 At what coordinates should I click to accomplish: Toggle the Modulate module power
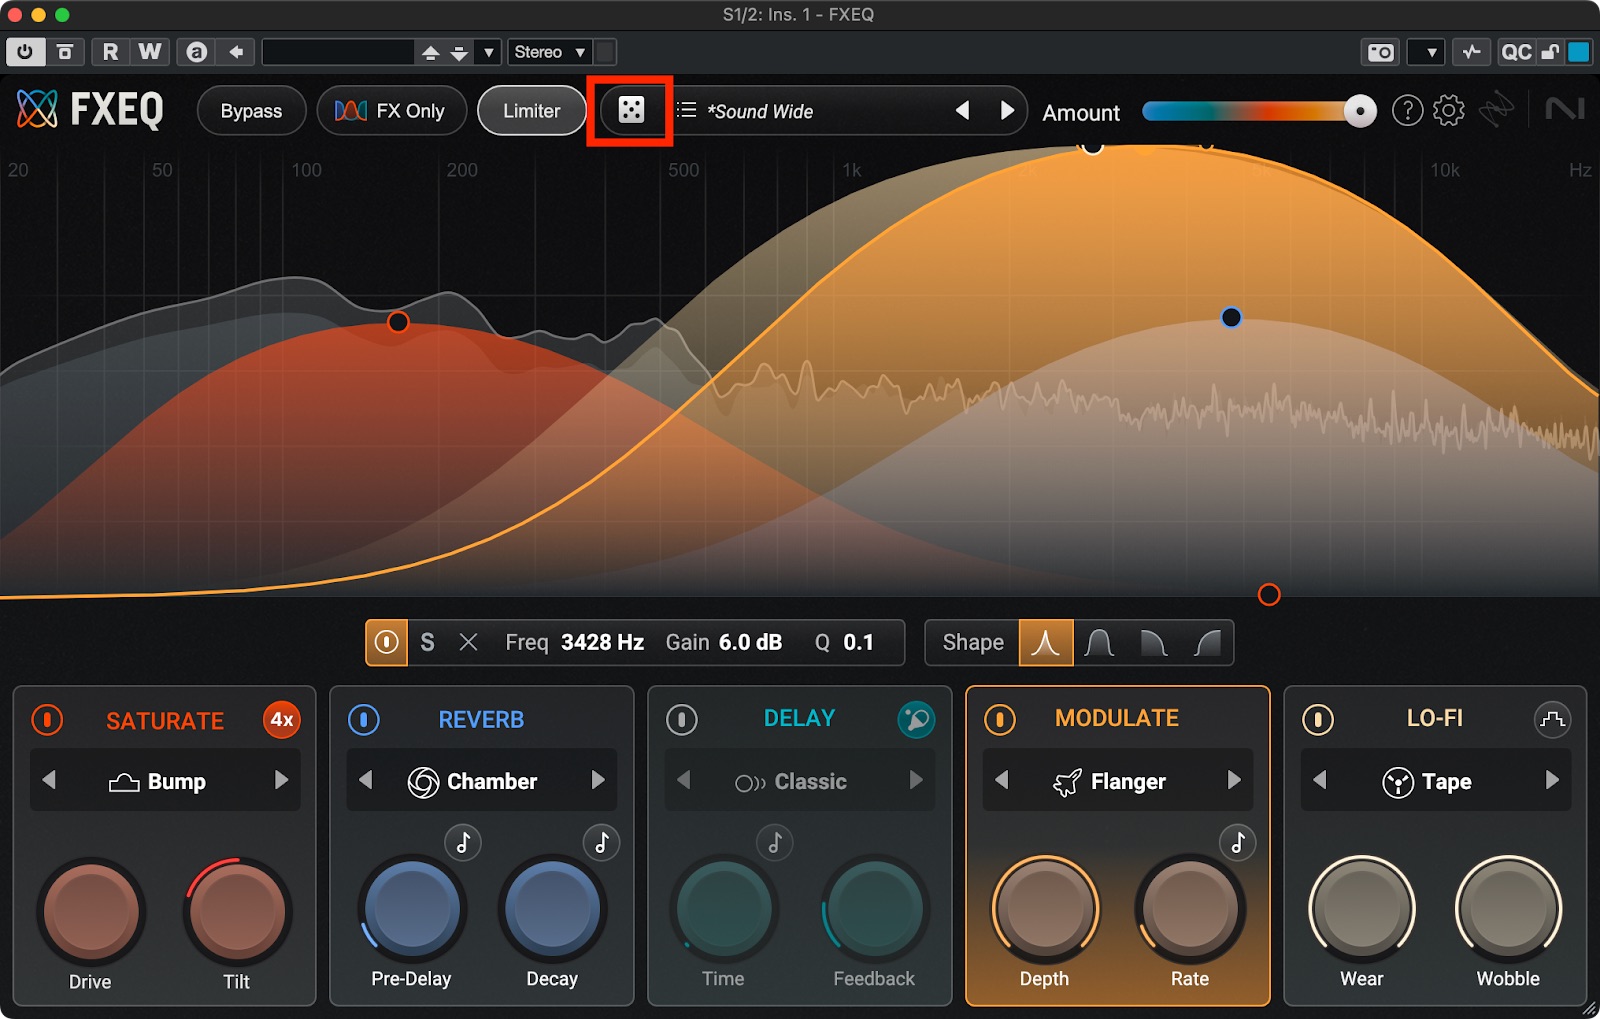1000,719
